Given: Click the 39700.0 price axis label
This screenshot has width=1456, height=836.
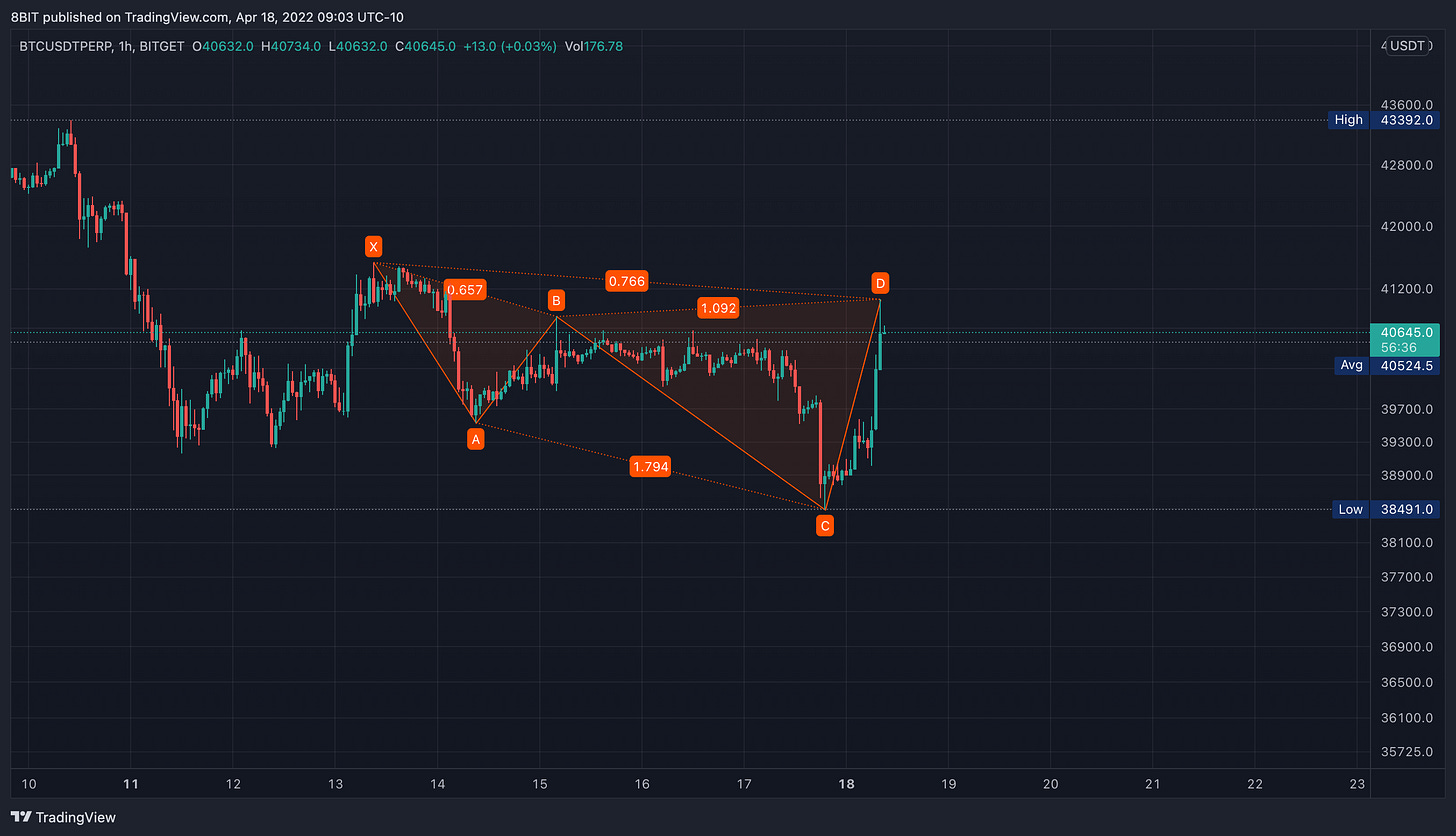Looking at the screenshot, I should 1407,409.
